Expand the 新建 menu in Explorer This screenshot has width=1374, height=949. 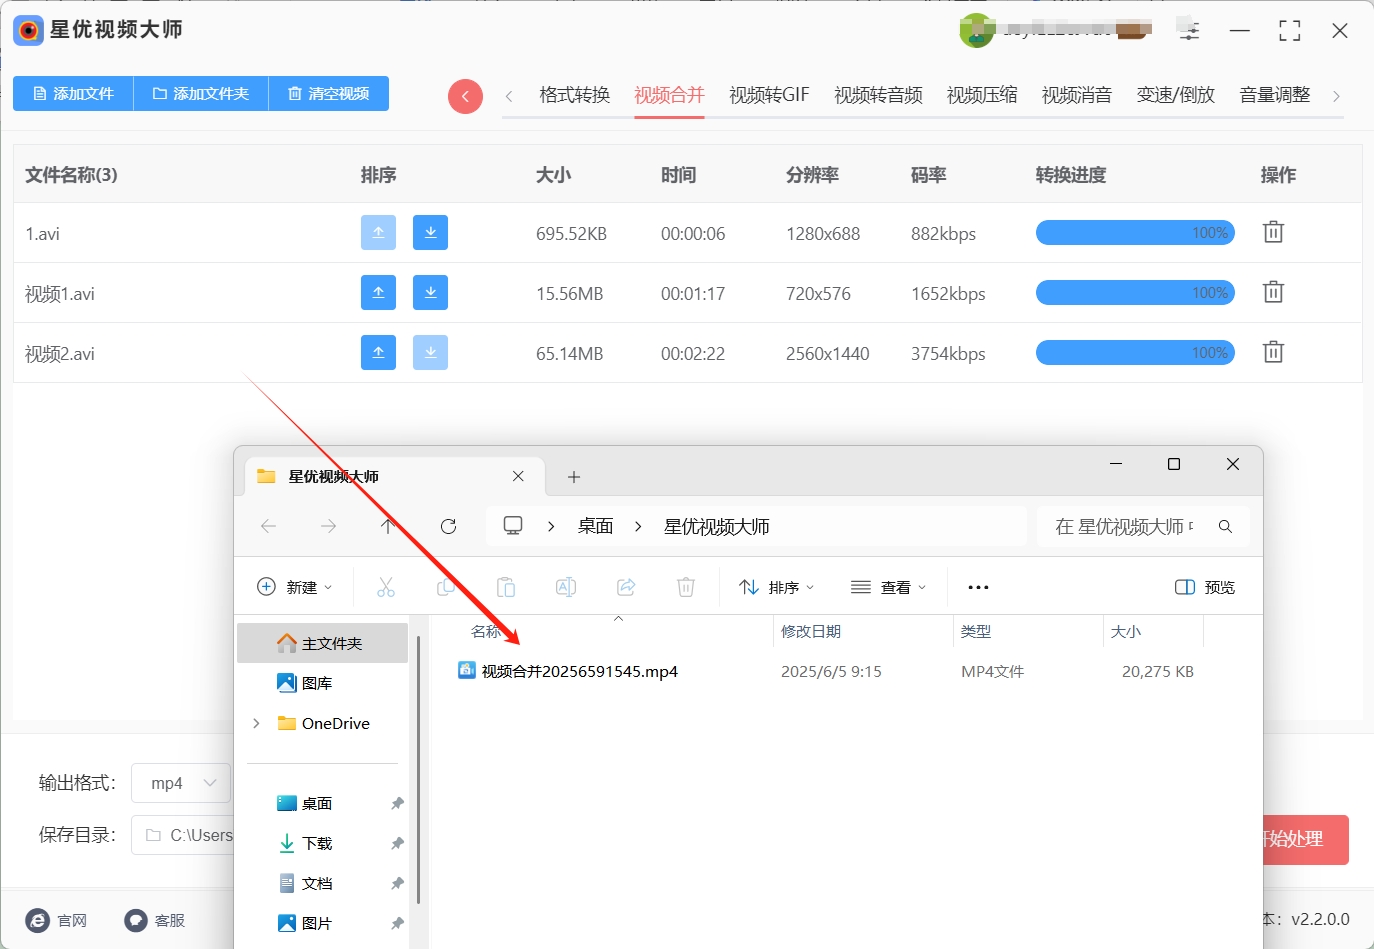[x=295, y=587]
